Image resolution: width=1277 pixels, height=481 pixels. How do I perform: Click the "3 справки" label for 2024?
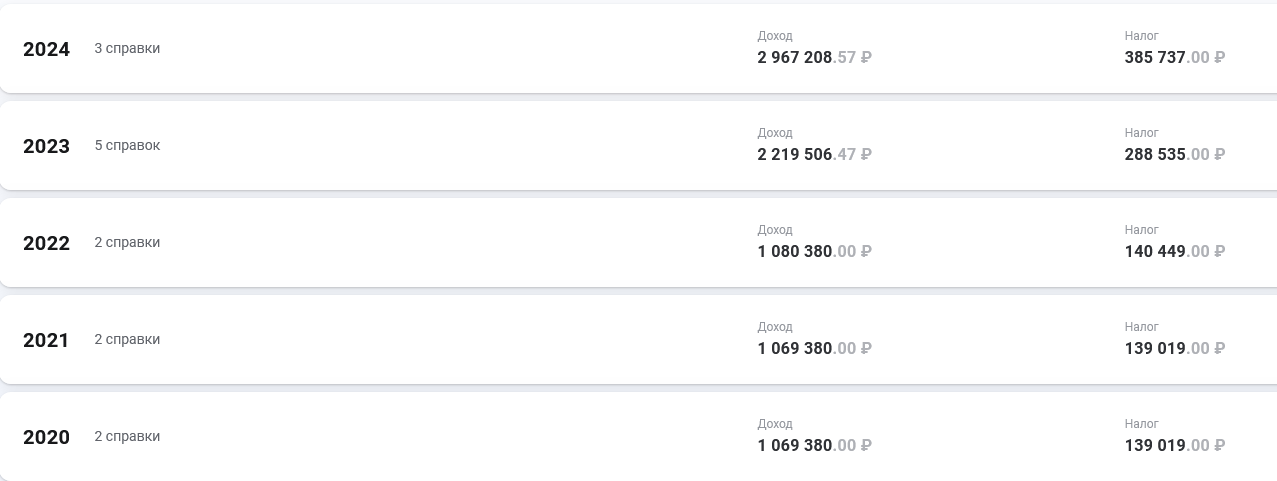127,48
